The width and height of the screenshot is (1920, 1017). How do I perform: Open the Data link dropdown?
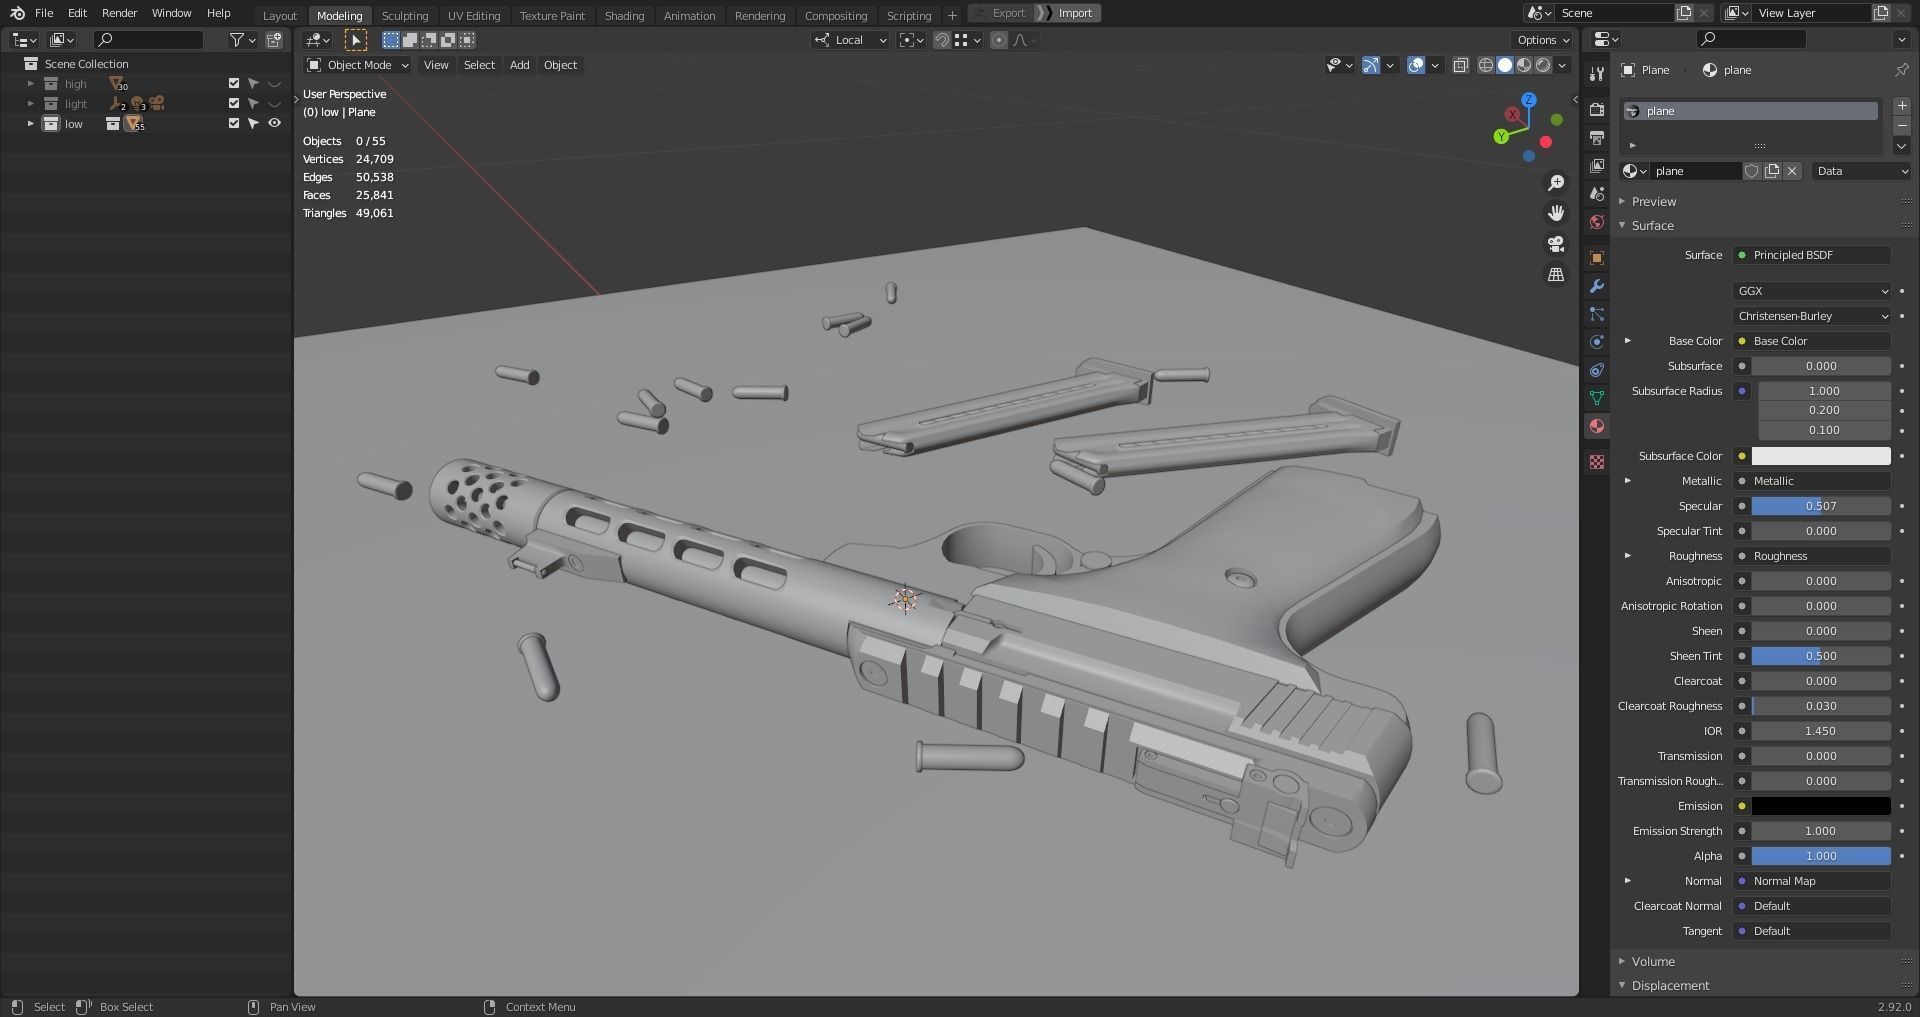(x=1862, y=171)
